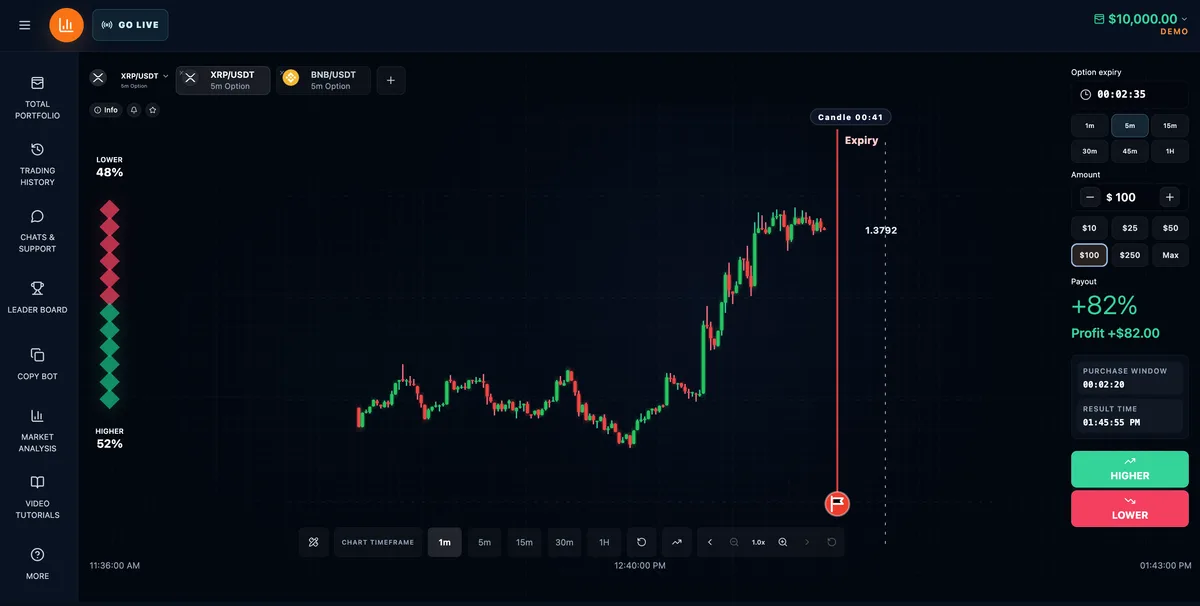Click the orange chart logo icon
1200x606 pixels.
(x=66, y=25)
